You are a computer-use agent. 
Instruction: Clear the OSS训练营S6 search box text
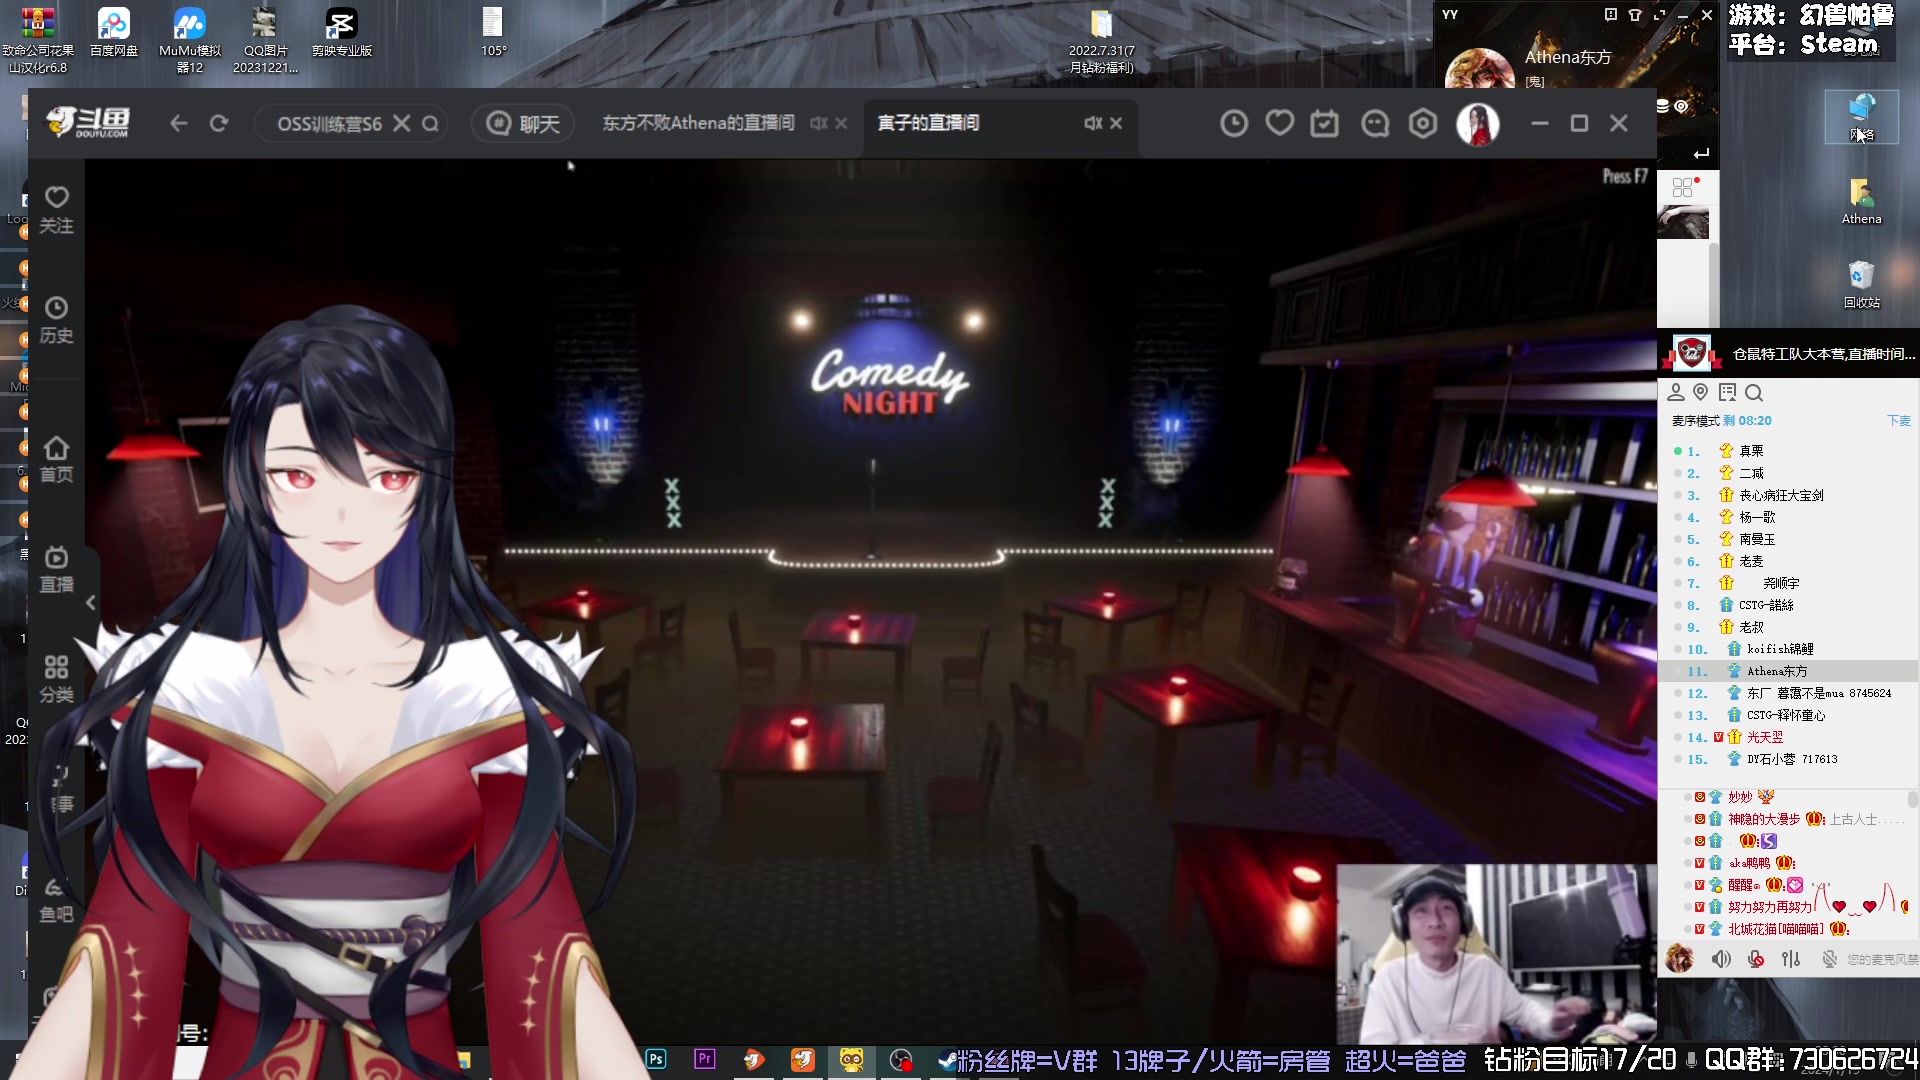[x=401, y=123]
